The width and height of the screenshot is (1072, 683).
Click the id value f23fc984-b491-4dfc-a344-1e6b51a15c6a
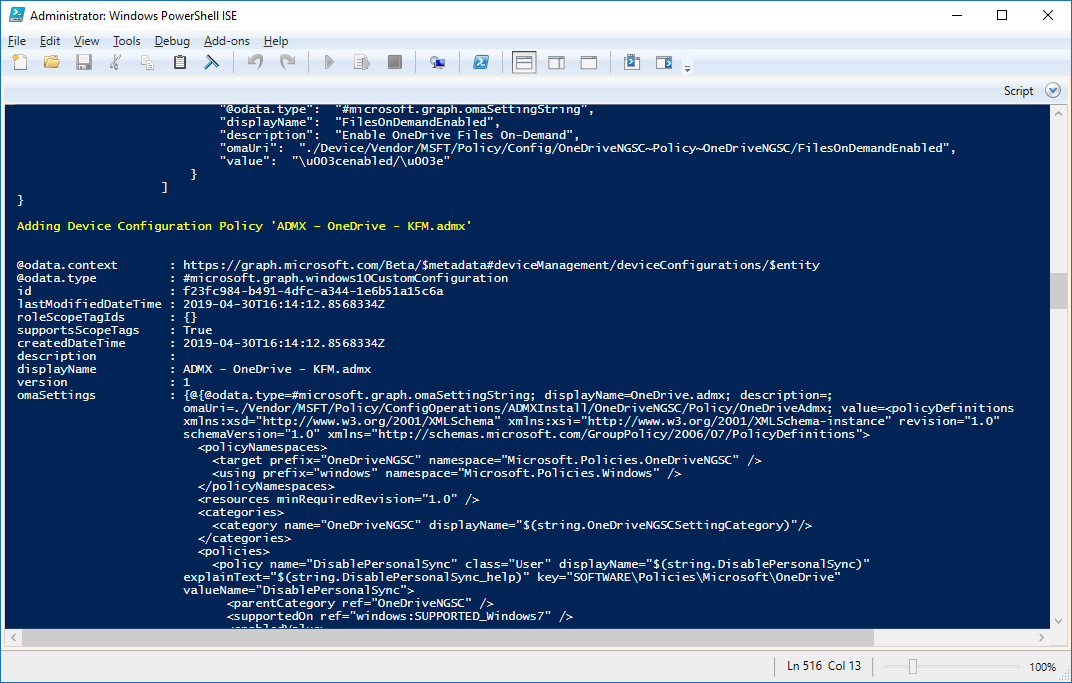[313, 291]
